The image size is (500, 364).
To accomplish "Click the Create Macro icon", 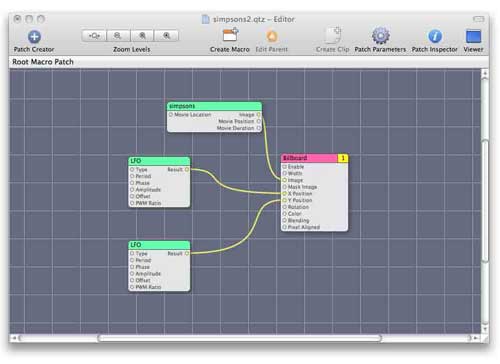I will pos(230,35).
